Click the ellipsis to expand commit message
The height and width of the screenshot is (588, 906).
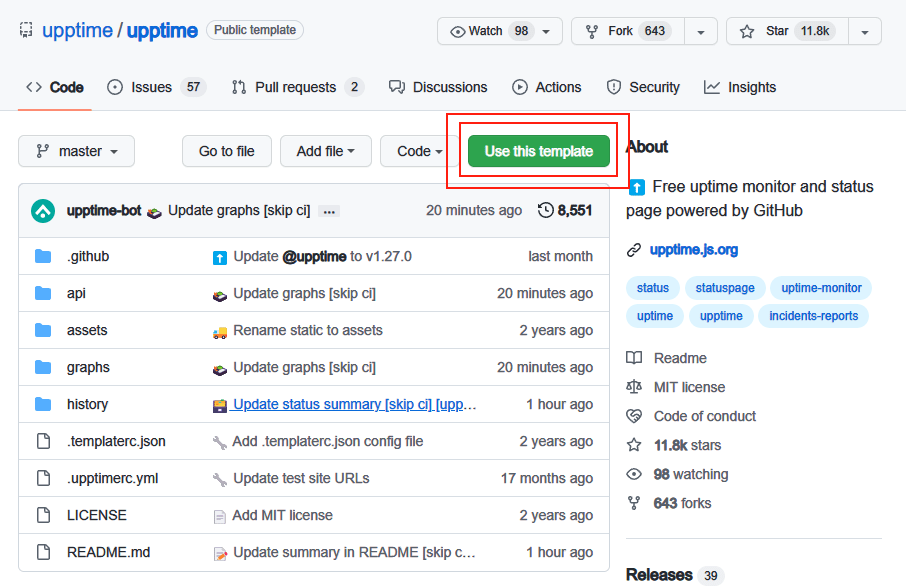coord(329,211)
